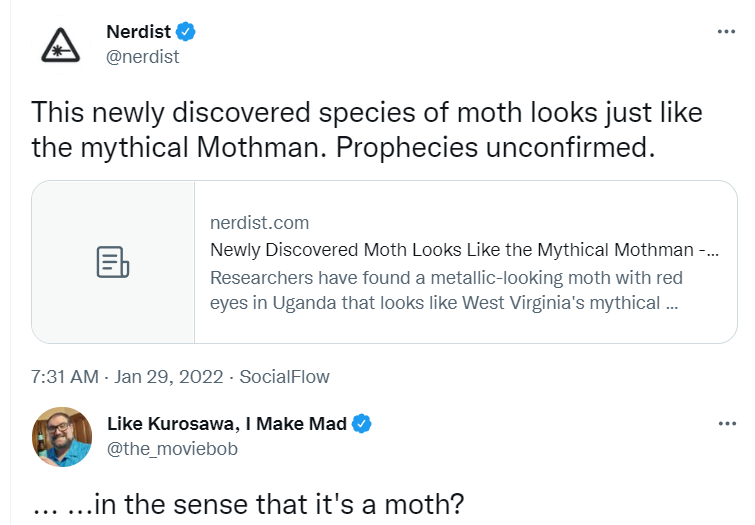755x525 pixels.
Task: Visit the @the_moviebob handle profile
Action: click(x=172, y=449)
